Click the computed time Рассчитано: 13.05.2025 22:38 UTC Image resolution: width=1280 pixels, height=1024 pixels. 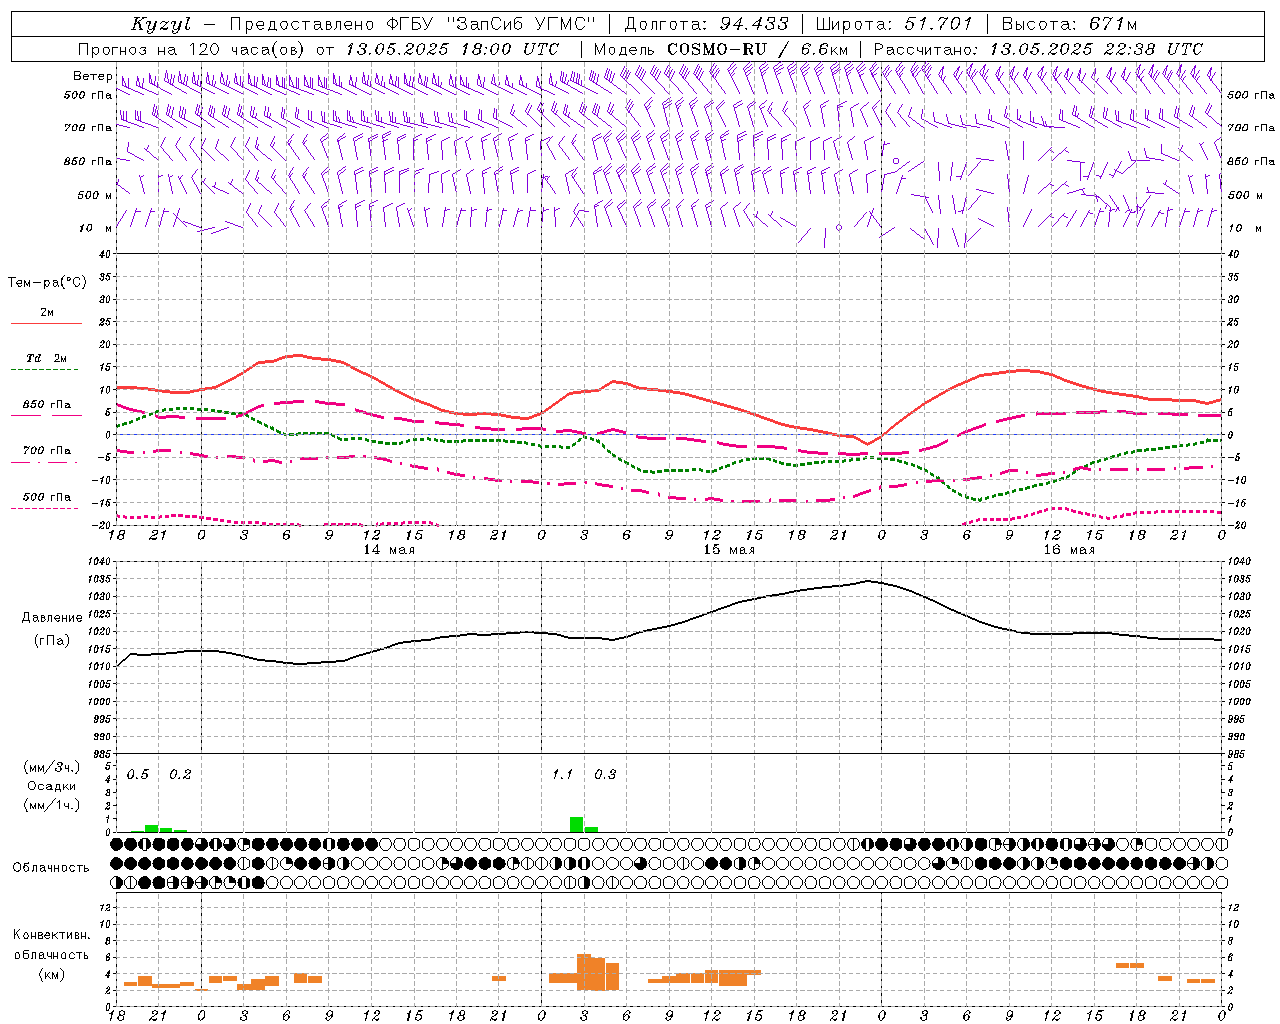click(x=1038, y=49)
